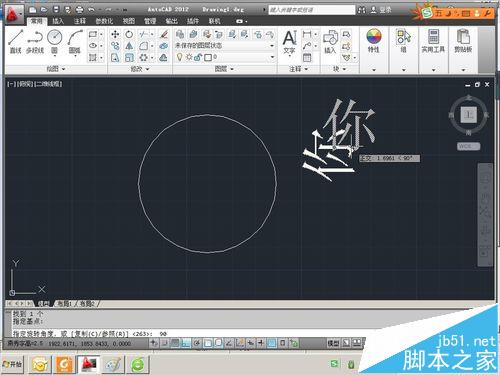
Task: Switch to the Manage (管理) ribbon tab
Action: click(150, 21)
